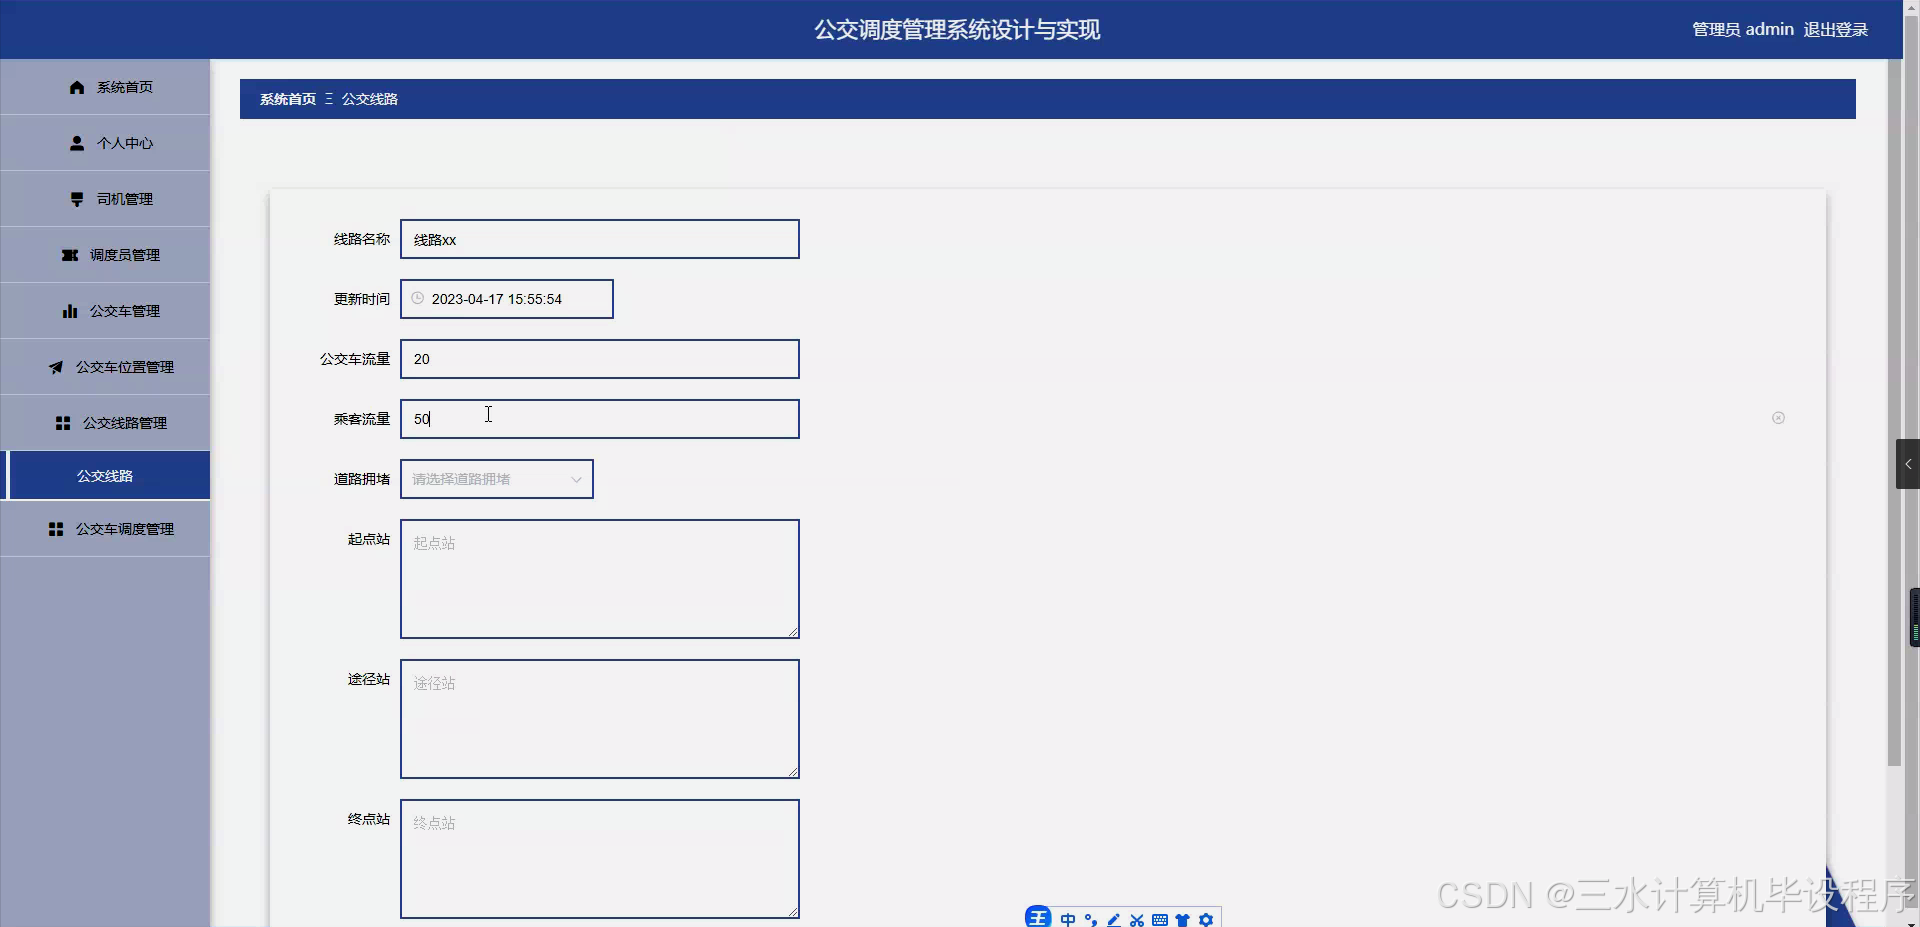Click inside the 起点站 text area

click(599, 578)
